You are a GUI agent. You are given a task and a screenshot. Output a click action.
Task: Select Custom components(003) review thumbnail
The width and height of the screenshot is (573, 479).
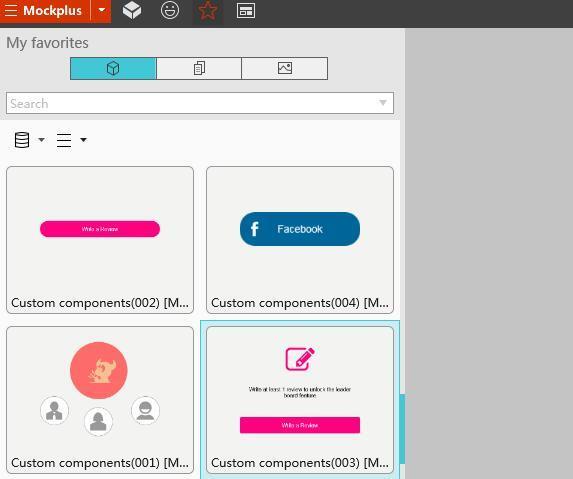300,400
